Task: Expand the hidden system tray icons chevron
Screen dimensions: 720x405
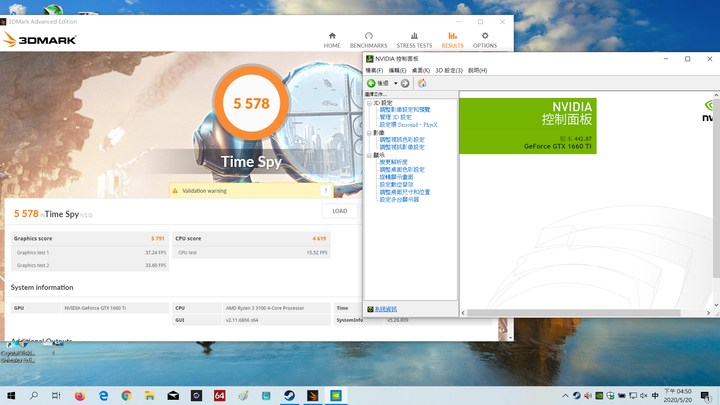Action: 565,395
